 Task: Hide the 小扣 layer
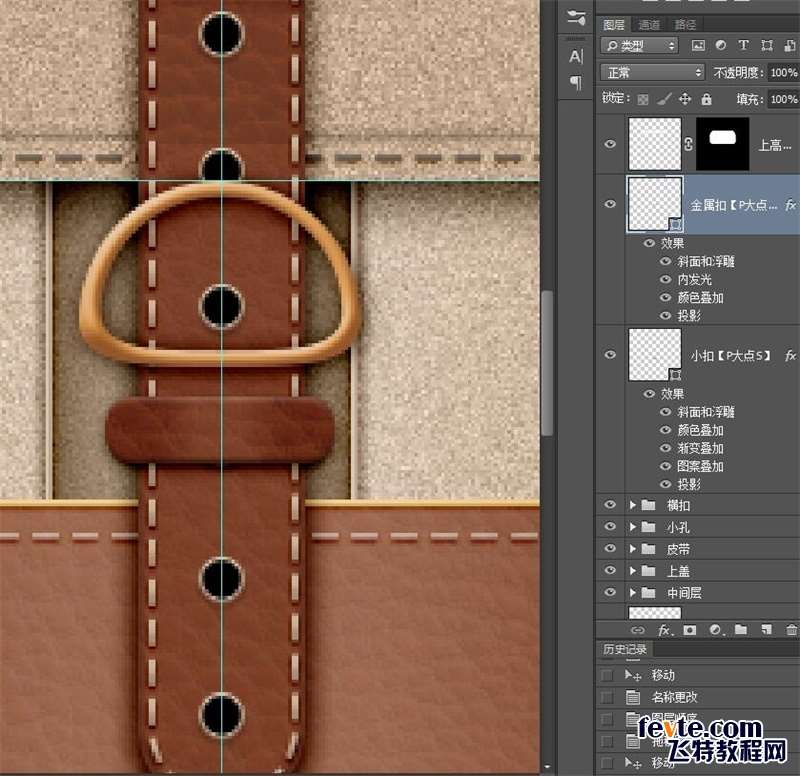pyautogui.click(x=610, y=355)
